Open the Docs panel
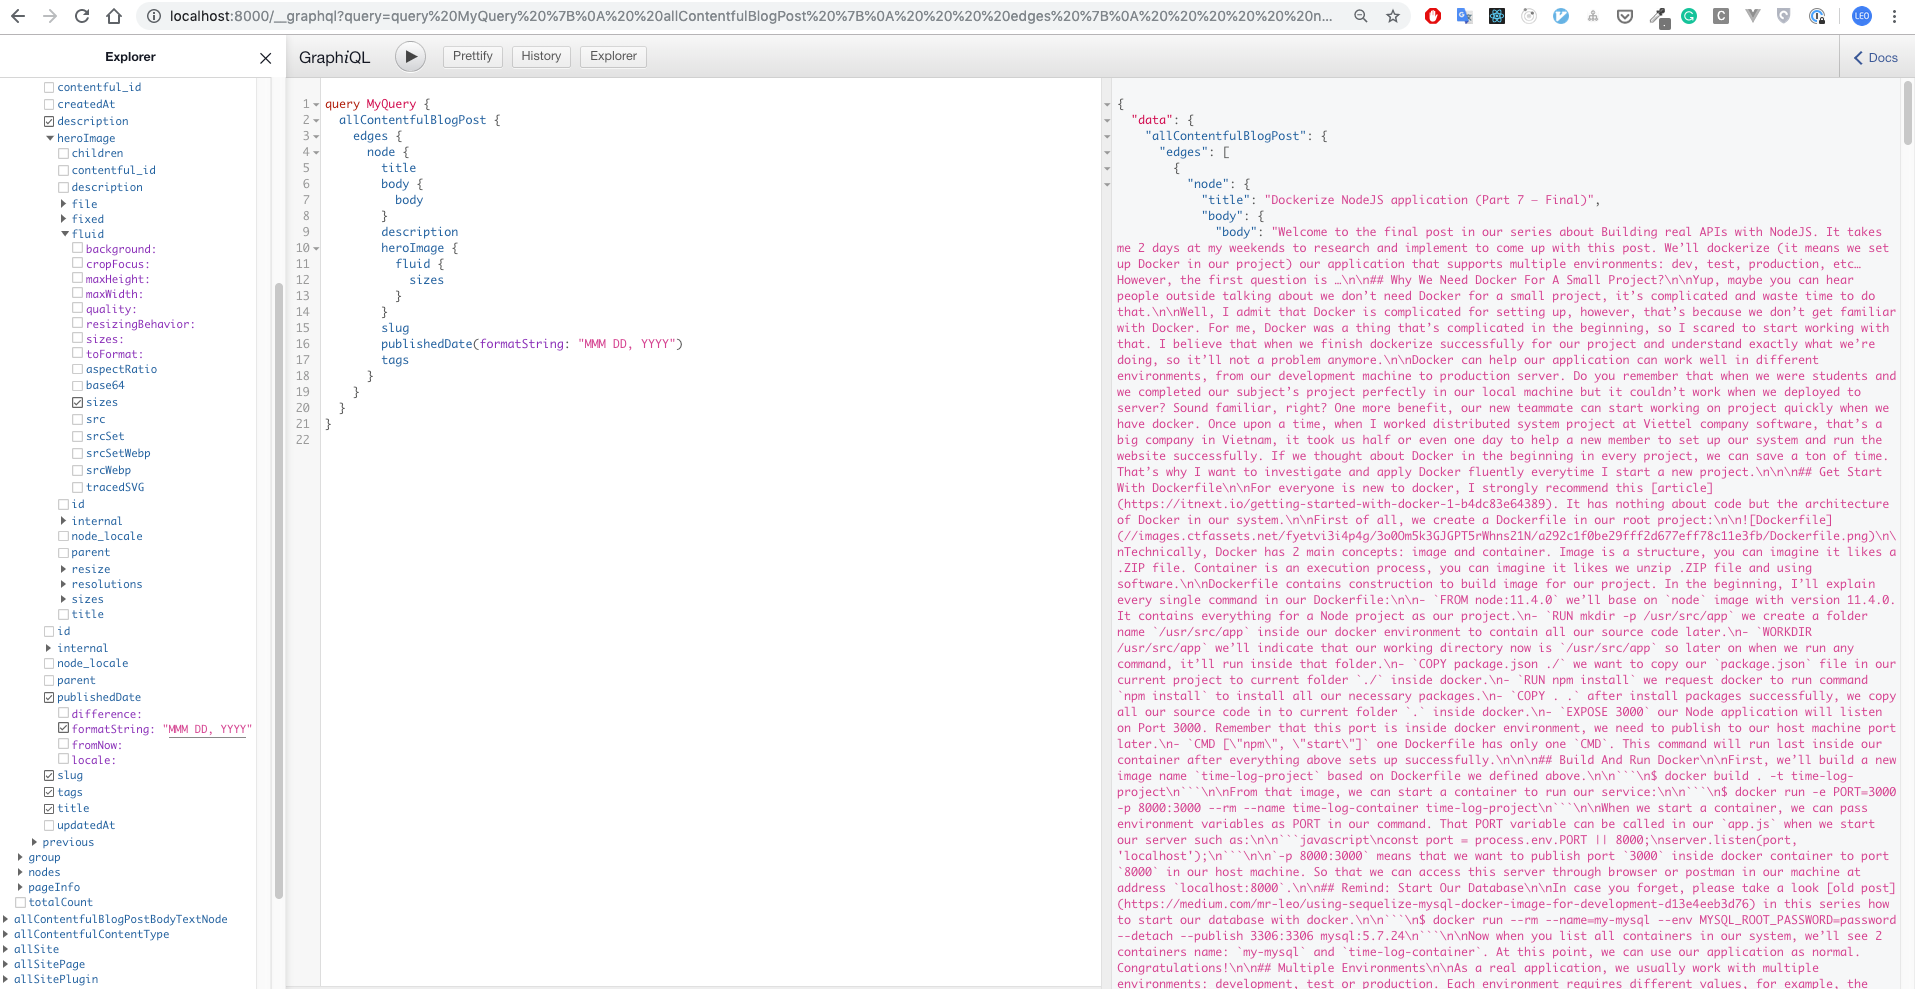Image resolution: width=1915 pixels, height=989 pixels. [1875, 57]
